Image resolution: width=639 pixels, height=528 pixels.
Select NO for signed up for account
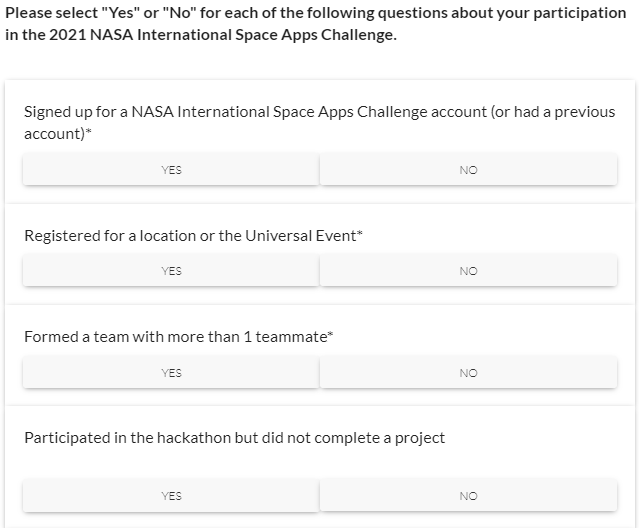click(x=468, y=170)
